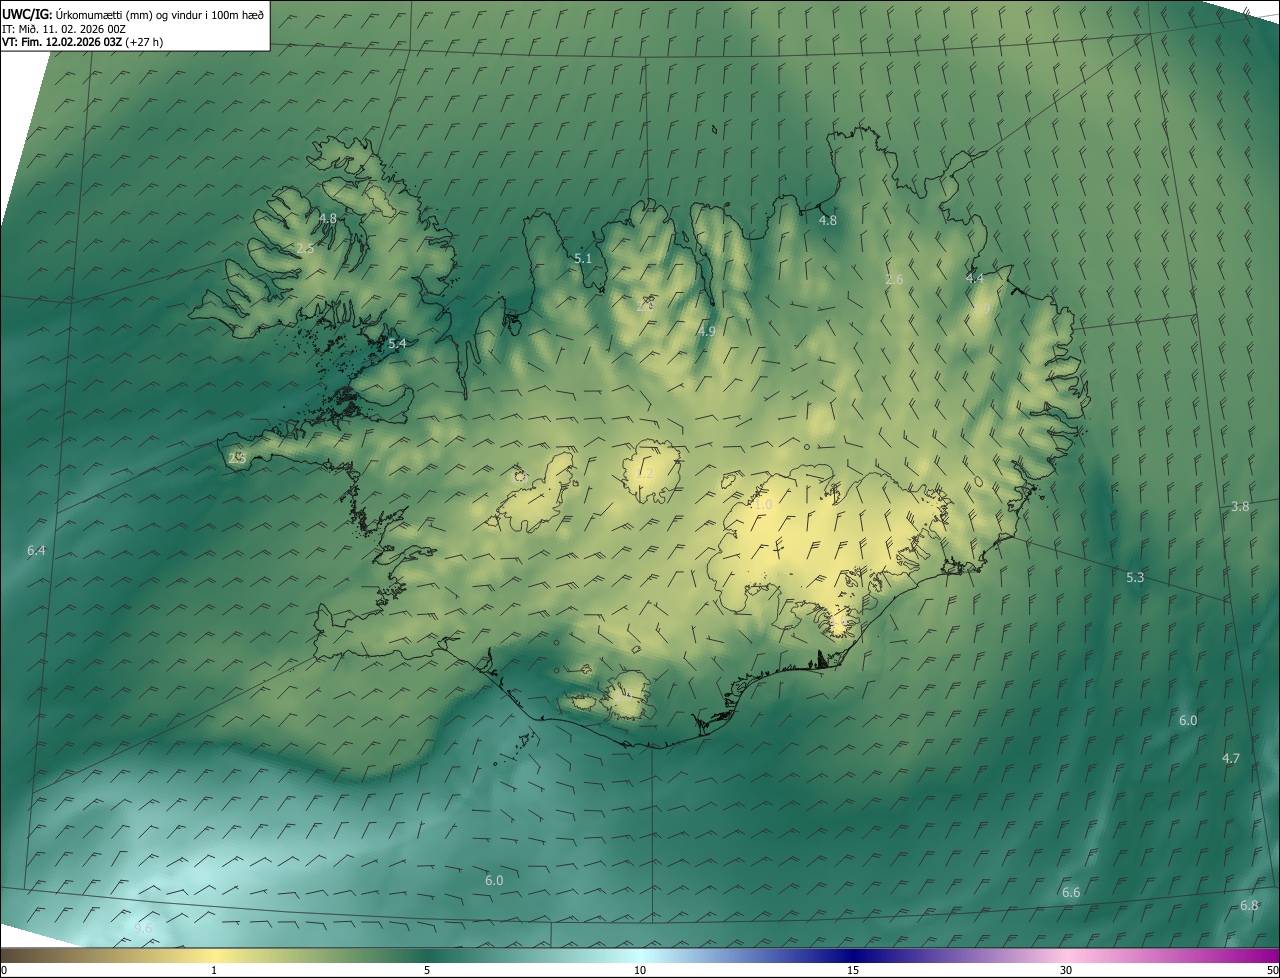Viewport: 1280px width, 978px height.
Task: Click the 4.9 value label in northern Iceland
Action: click(707, 331)
